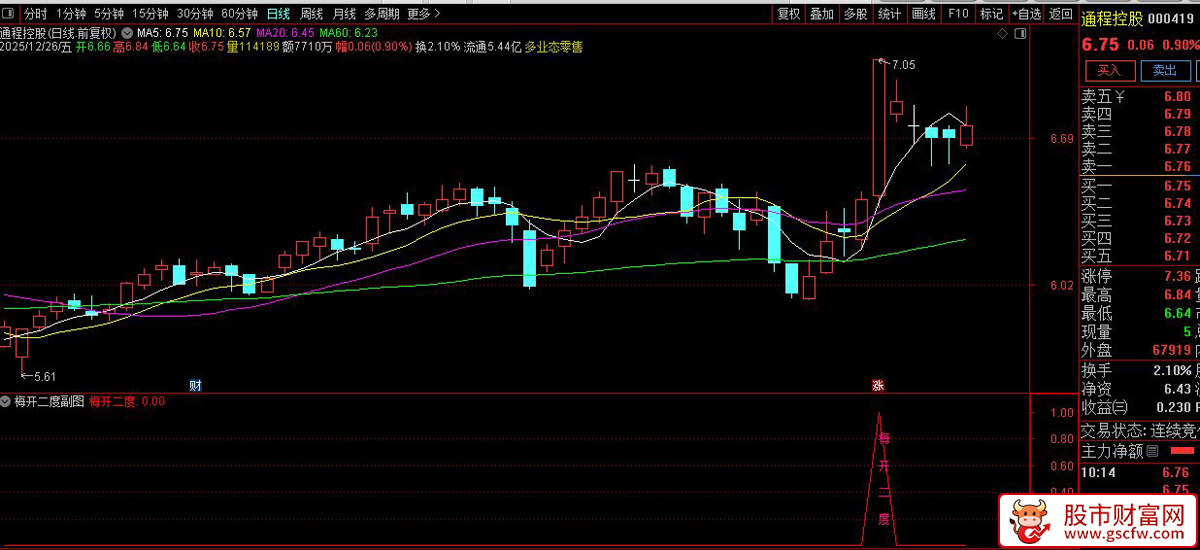The image size is (1200, 550).
Task: Select the 1分钟 period tab
Action: click(x=71, y=14)
